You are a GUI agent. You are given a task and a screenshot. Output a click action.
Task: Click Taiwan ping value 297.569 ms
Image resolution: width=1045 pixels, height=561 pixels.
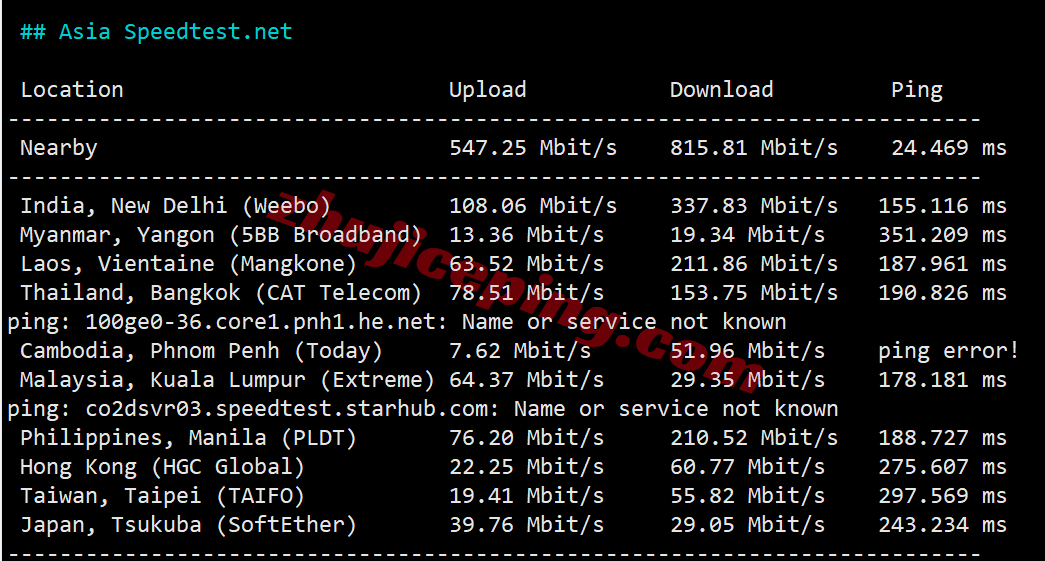pos(942,496)
